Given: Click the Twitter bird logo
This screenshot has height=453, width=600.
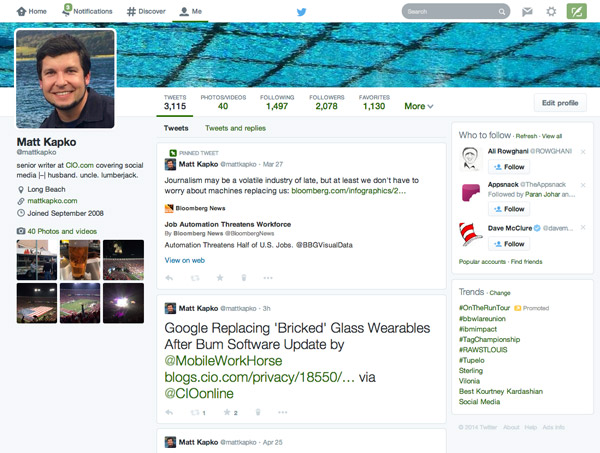Looking at the screenshot, I should pyautogui.click(x=302, y=12).
